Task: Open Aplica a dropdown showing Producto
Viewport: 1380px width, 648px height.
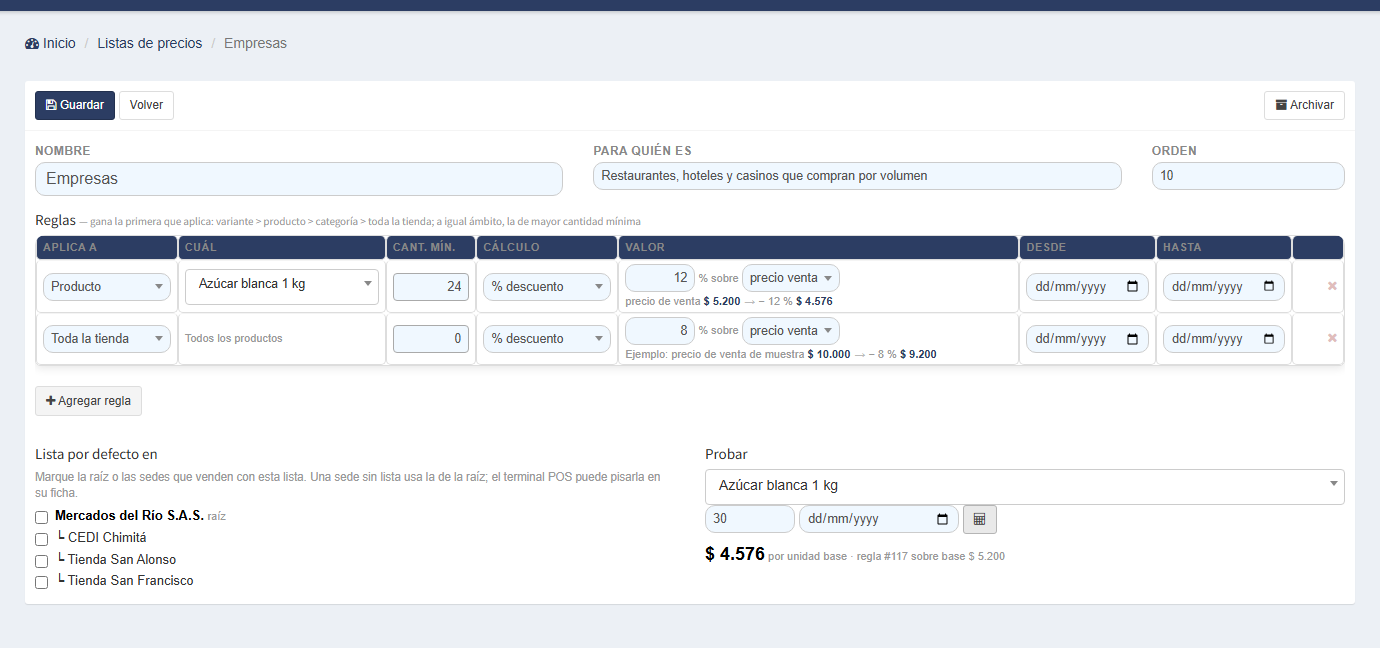Action: pos(107,287)
